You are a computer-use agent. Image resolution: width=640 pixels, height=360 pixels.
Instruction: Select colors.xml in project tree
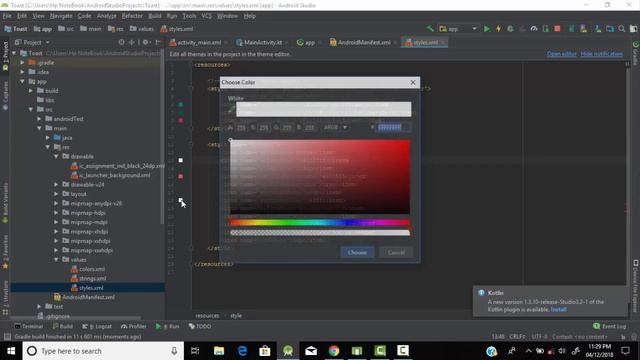(x=92, y=269)
